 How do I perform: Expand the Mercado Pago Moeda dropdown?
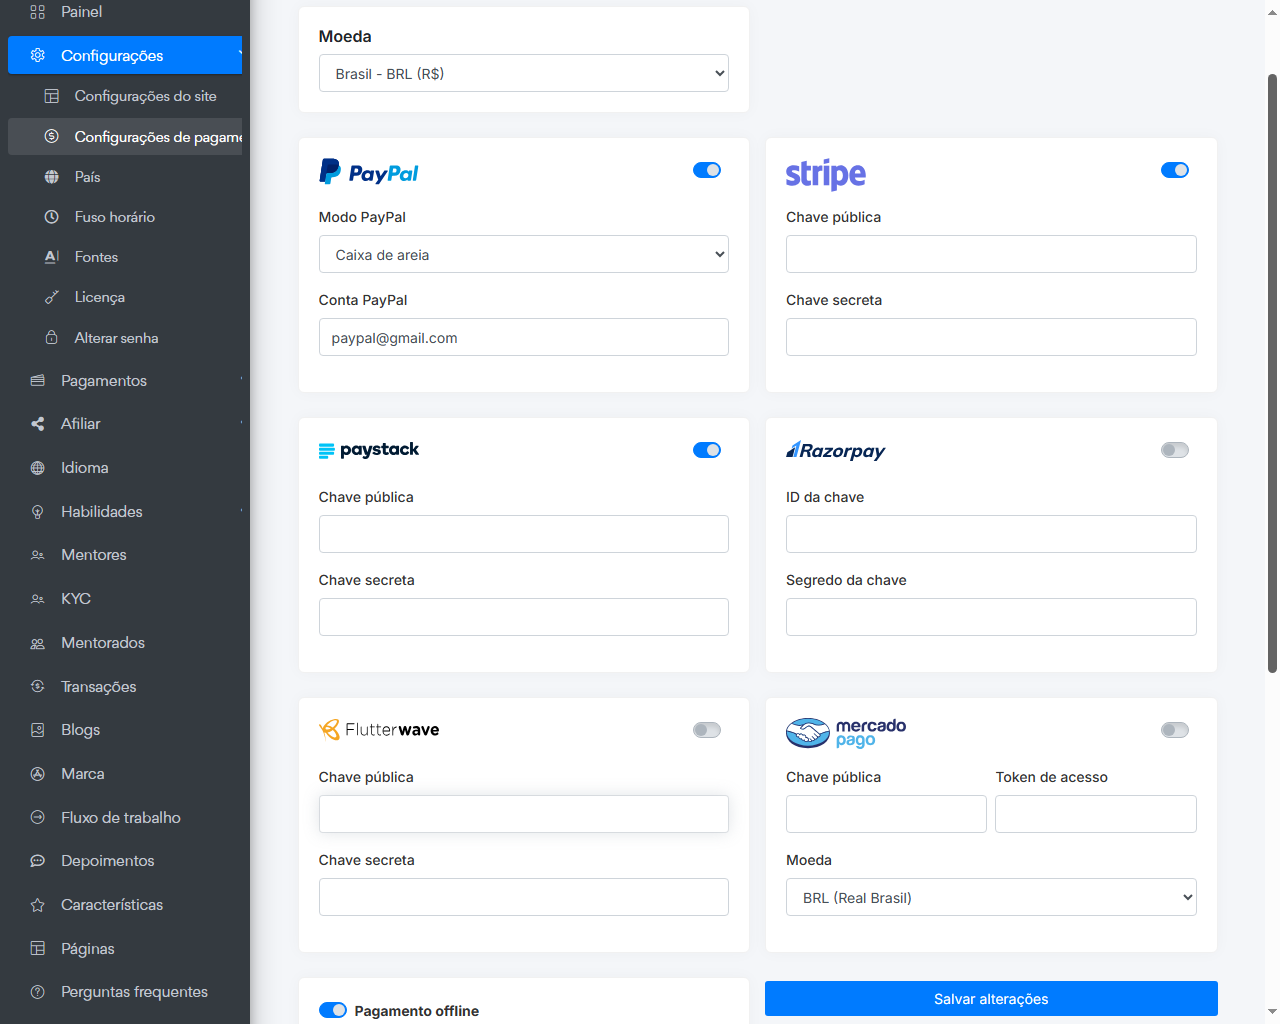tap(991, 897)
